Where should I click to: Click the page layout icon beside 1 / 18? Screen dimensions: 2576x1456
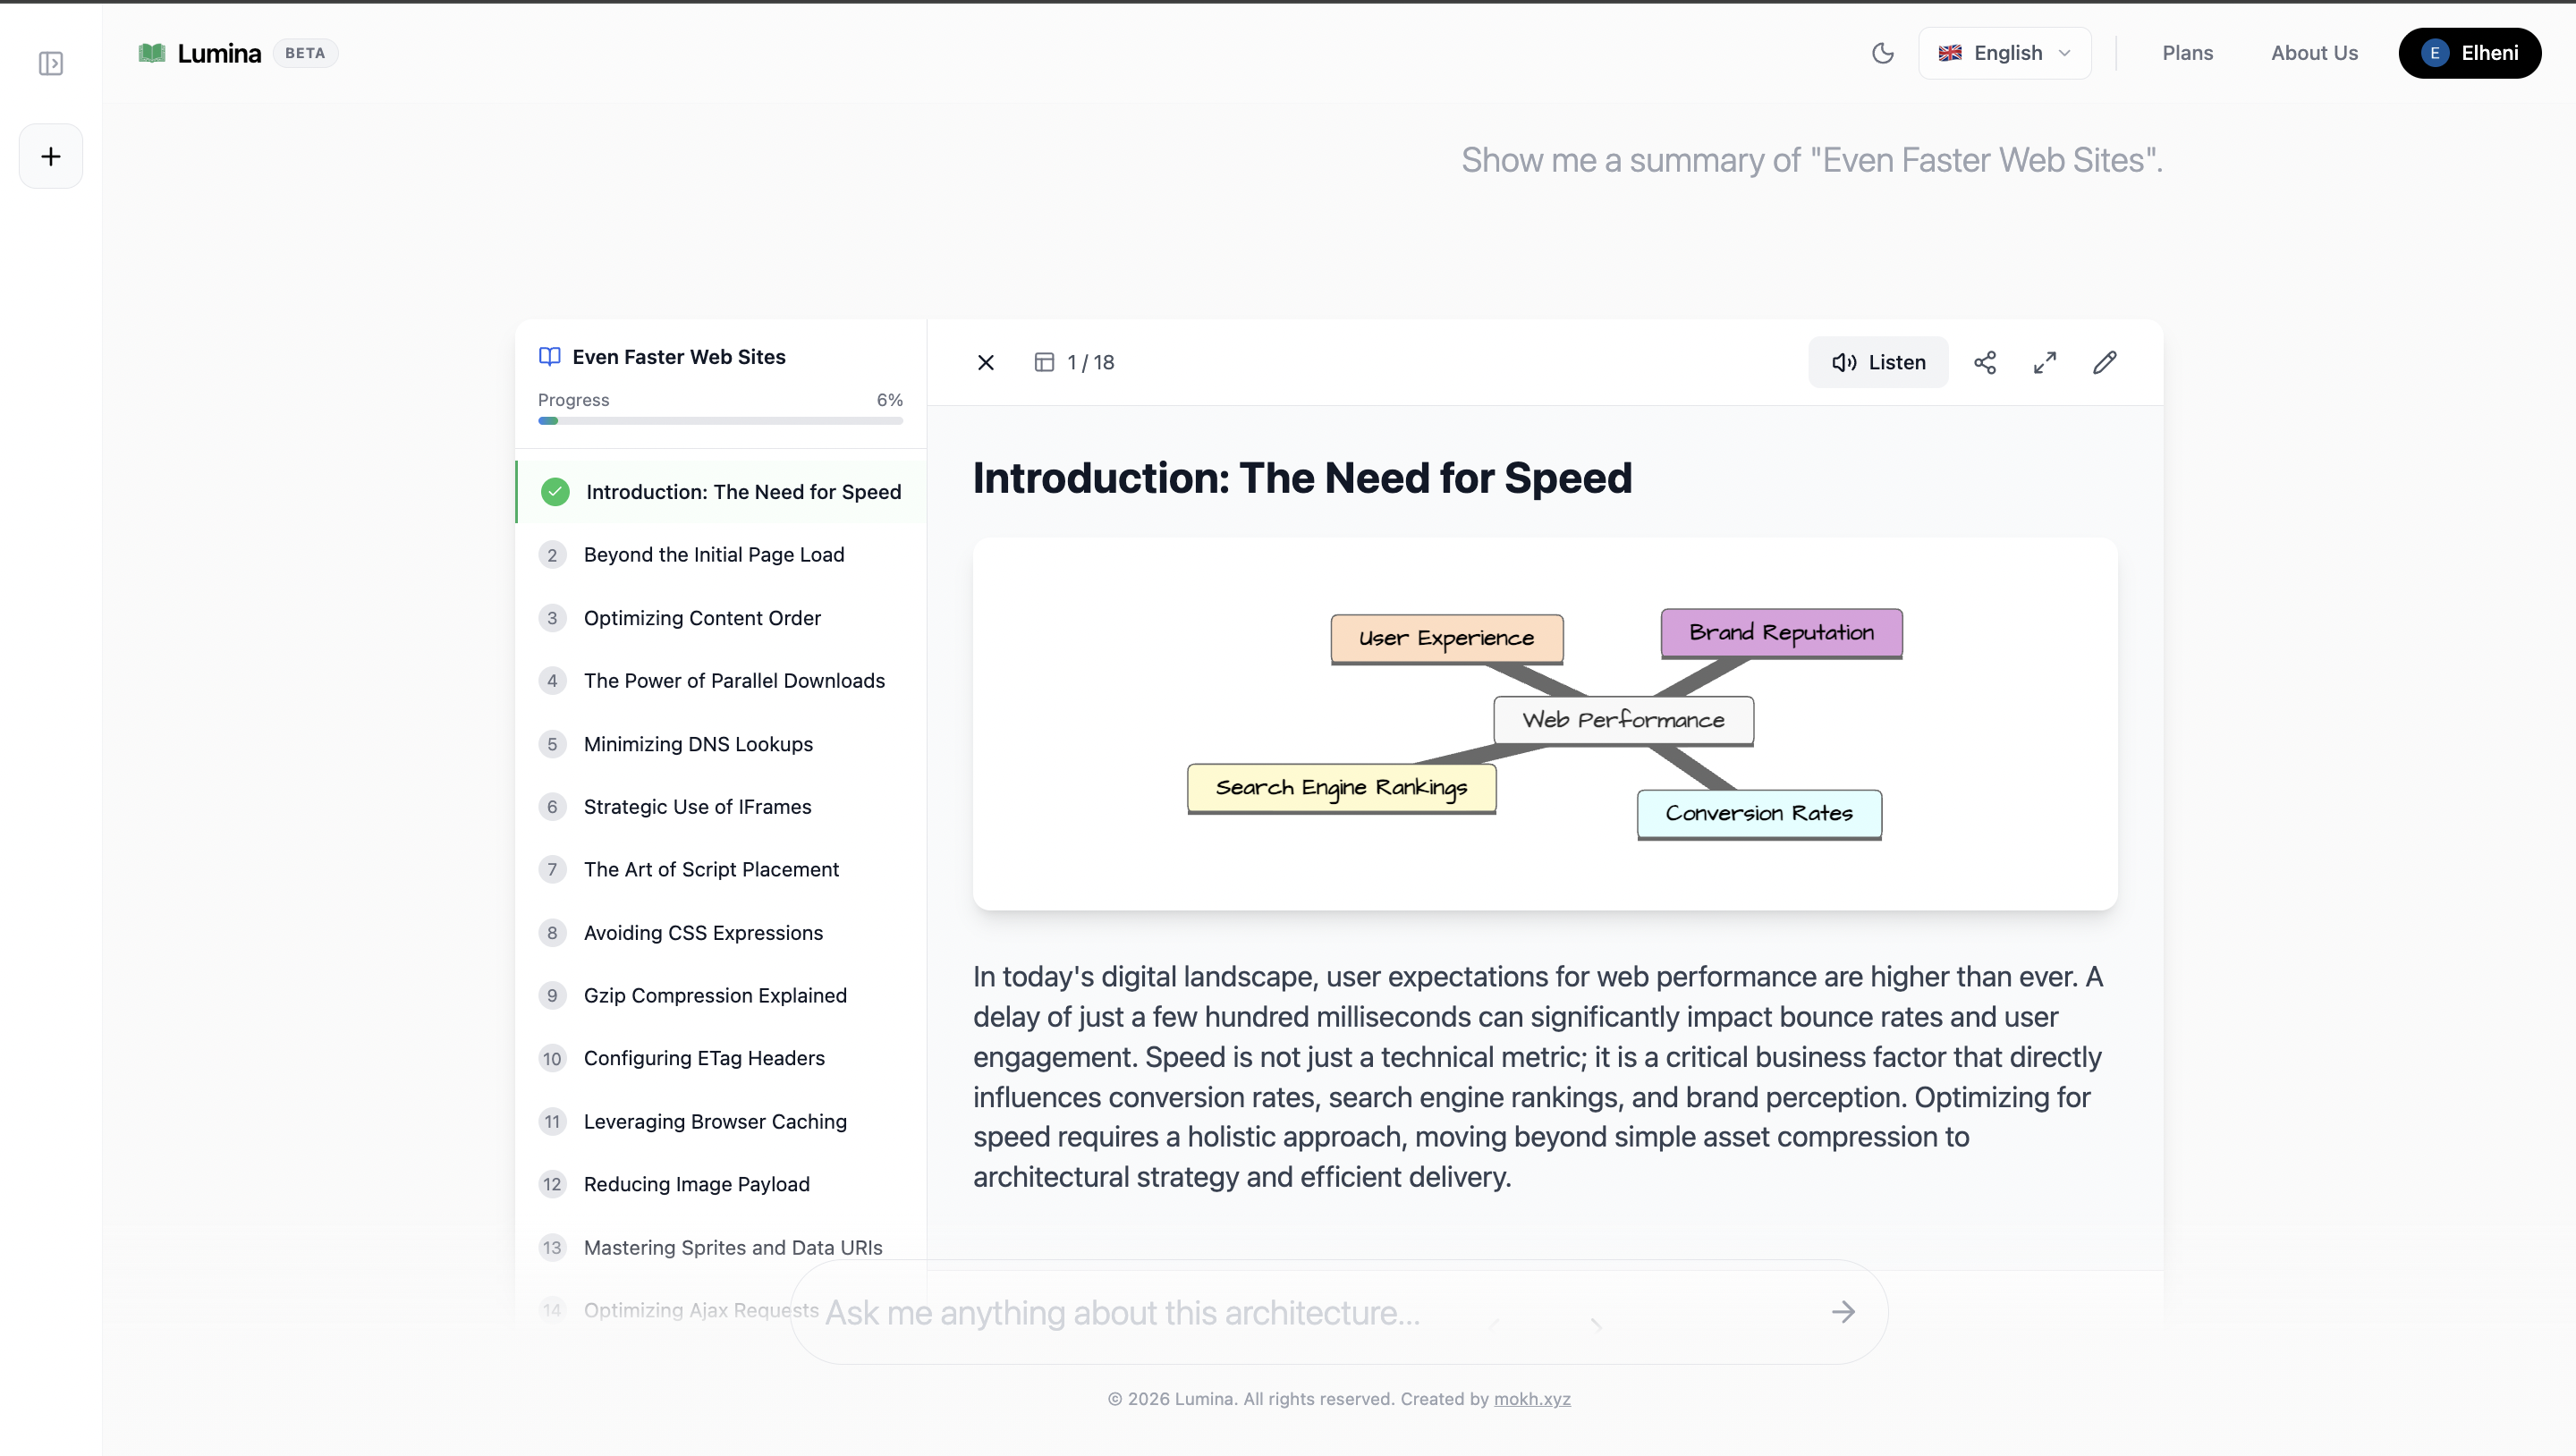1043,362
